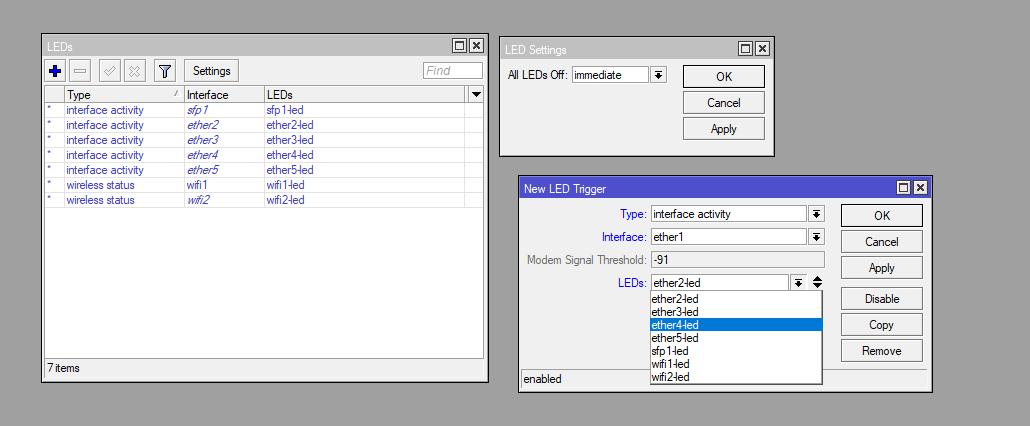Select the ether4 interface cell in table
Screen dimensions: 1030x426
pos(224,155)
